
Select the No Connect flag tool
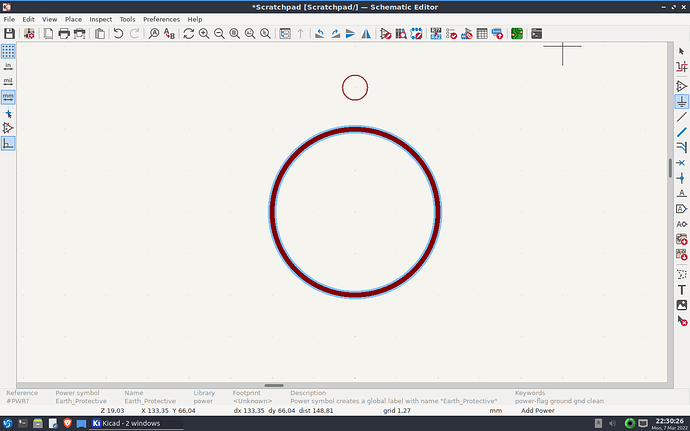pos(682,163)
